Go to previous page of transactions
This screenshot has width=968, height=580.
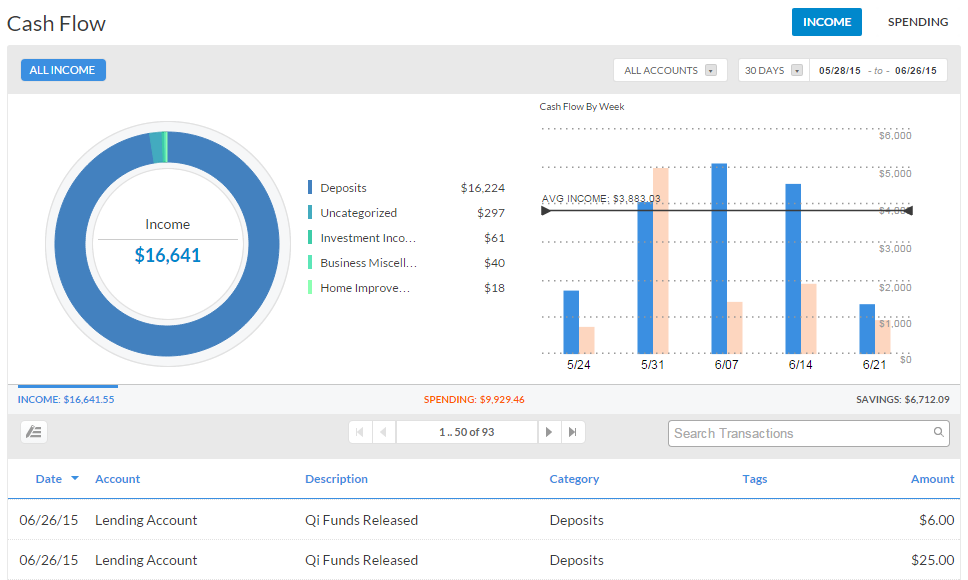coord(384,432)
